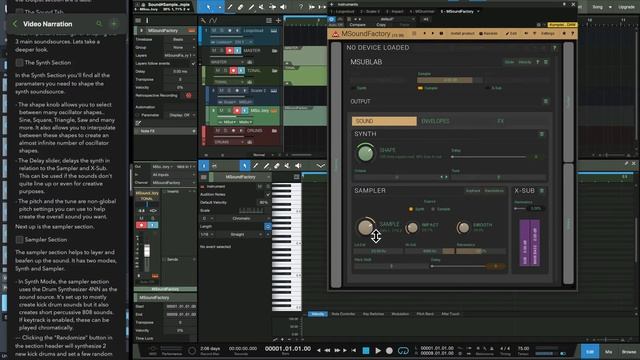Click the record button in transport bar
The image size is (640, 360).
(389, 350)
